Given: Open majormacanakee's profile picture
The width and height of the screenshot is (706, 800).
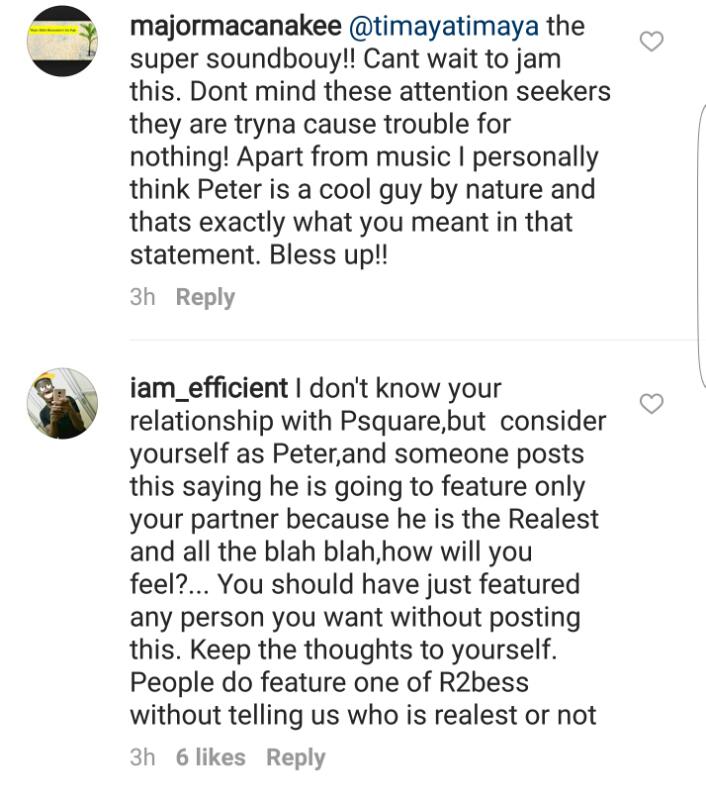Looking at the screenshot, I should [62, 41].
